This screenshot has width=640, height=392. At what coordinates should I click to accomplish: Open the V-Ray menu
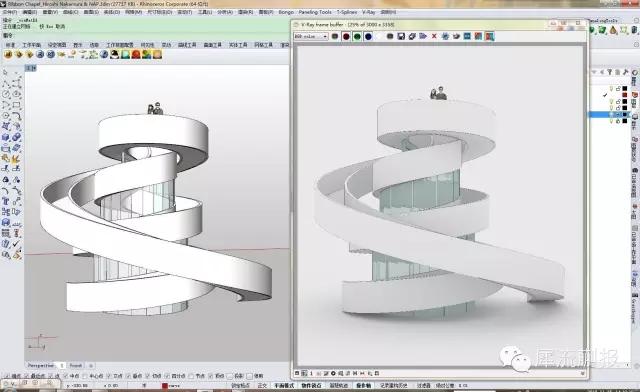point(369,12)
